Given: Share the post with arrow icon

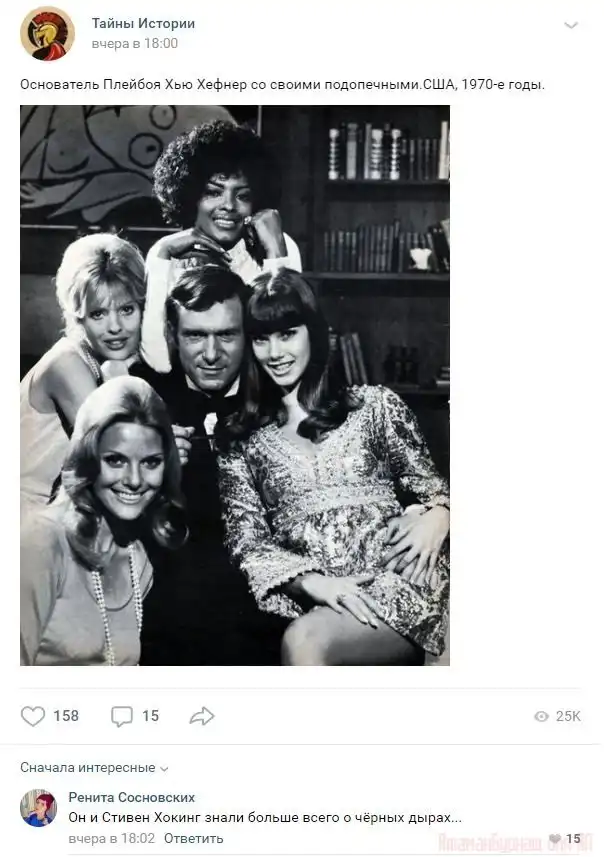Looking at the screenshot, I should [x=202, y=716].
